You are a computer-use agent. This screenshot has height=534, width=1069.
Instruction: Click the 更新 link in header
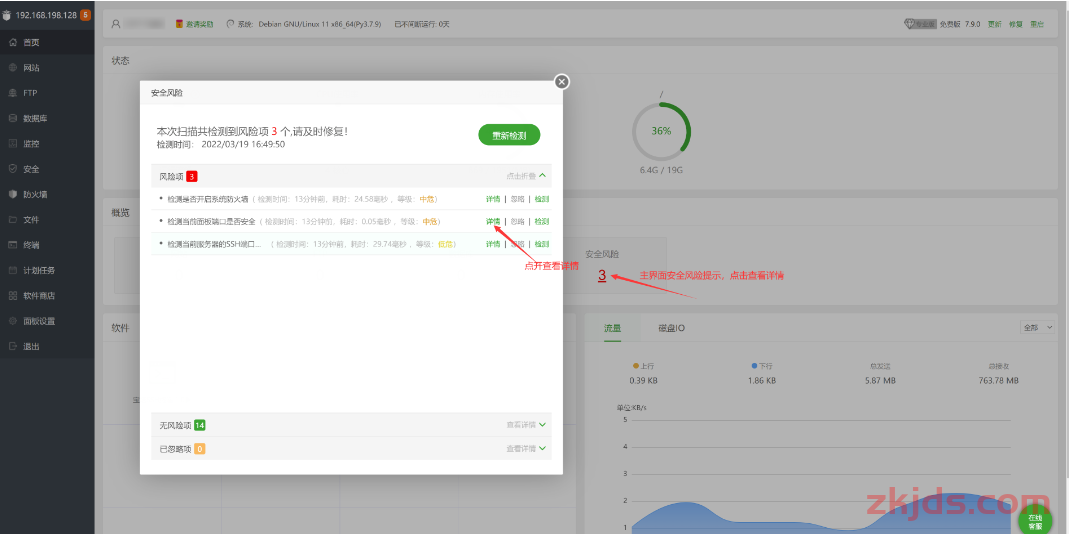995,24
